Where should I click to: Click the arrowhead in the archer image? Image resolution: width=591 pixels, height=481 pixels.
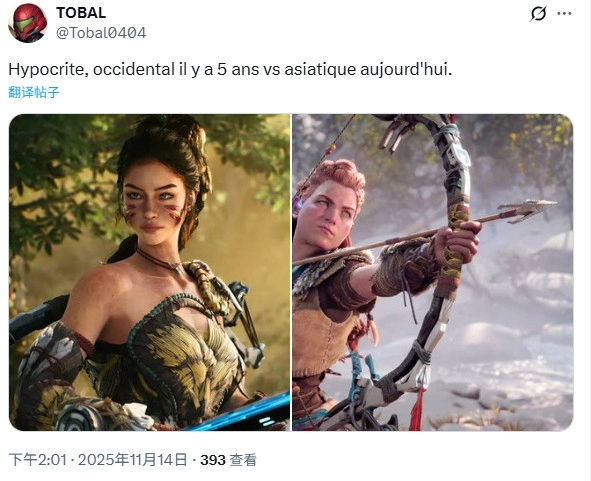[x=528, y=210]
